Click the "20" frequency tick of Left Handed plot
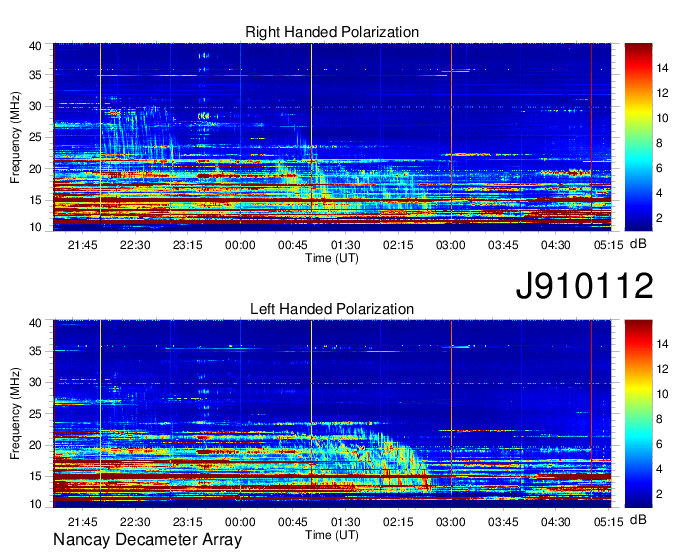 [x=35, y=445]
